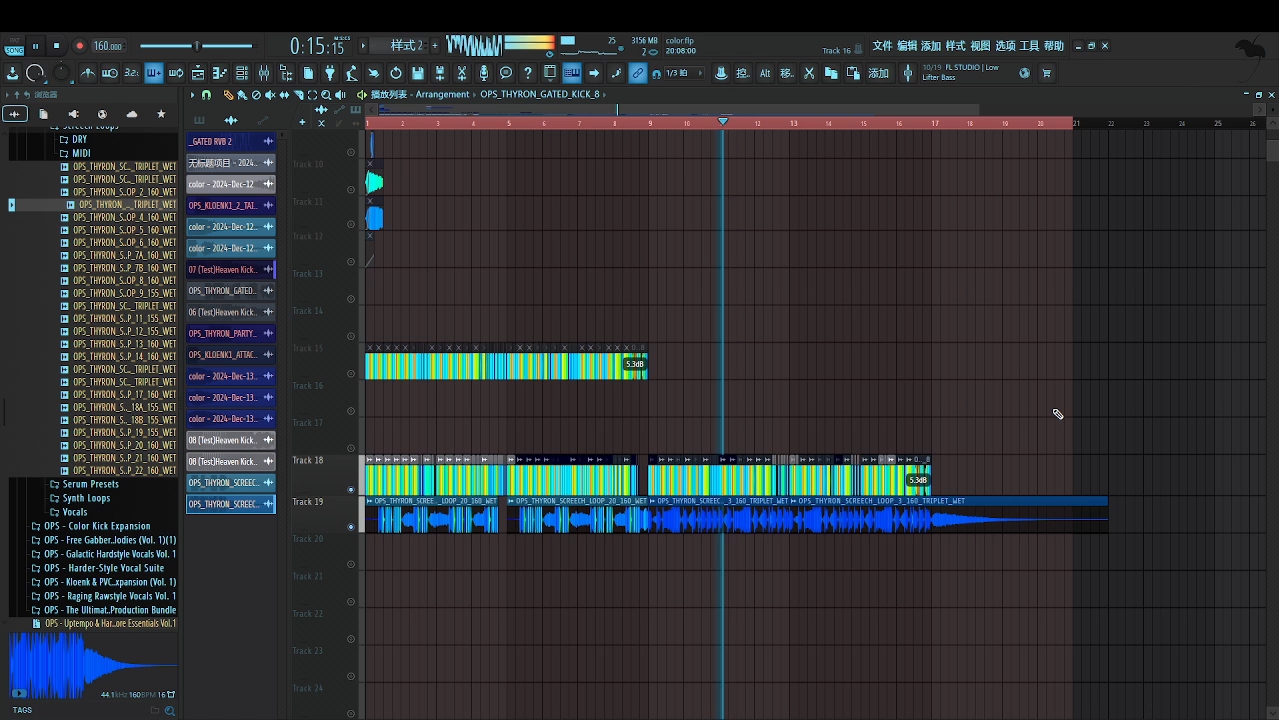Screen dimensions: 1279x720
Task: Click the Alt button in the toolbar
Action: coord(765,73)
